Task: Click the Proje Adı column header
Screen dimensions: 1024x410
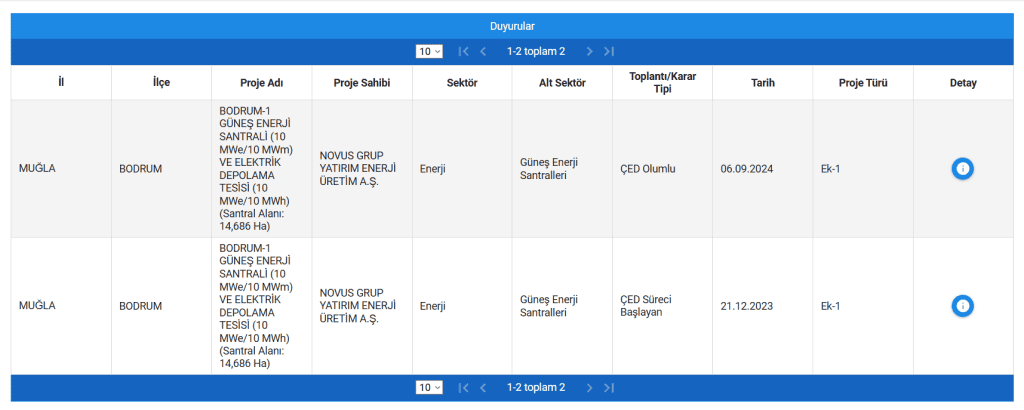Action: click(x=261, y=83)
